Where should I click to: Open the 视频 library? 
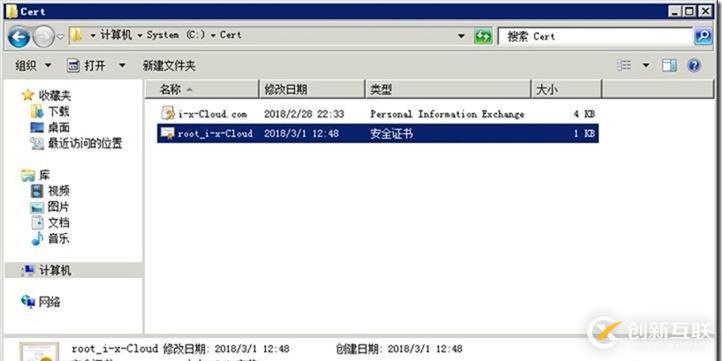pyautogui.click(x=58, y=191)
